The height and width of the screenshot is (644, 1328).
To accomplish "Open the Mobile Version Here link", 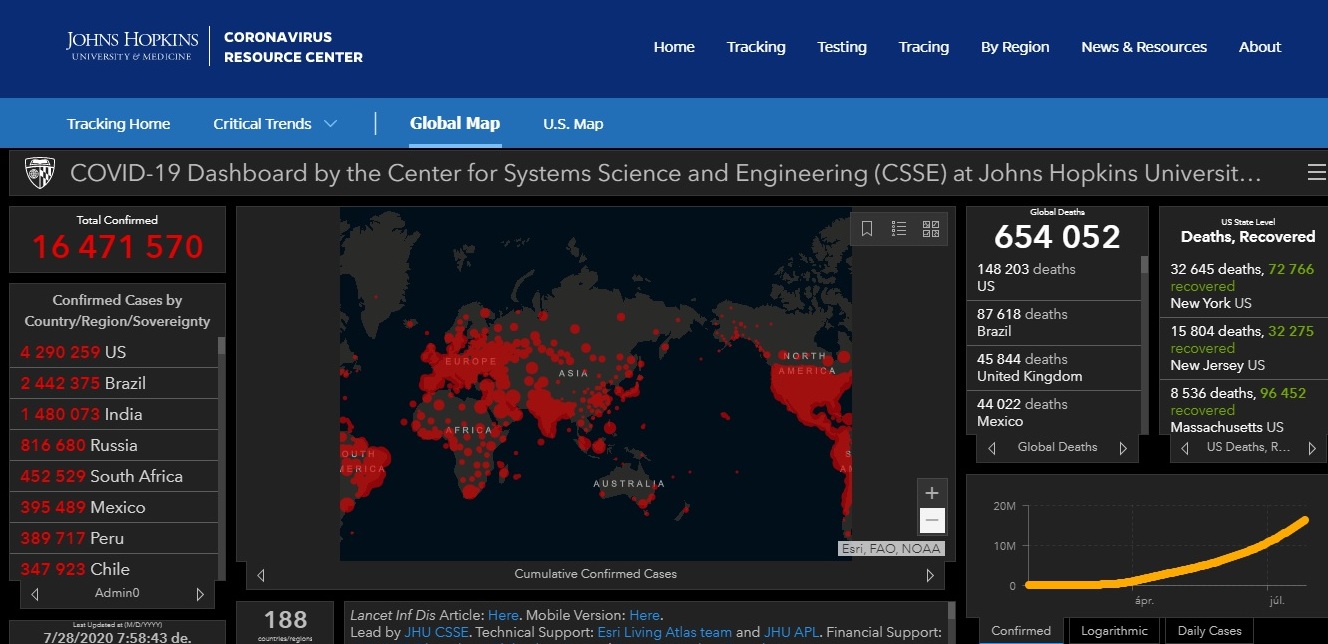I will point(644,615).
